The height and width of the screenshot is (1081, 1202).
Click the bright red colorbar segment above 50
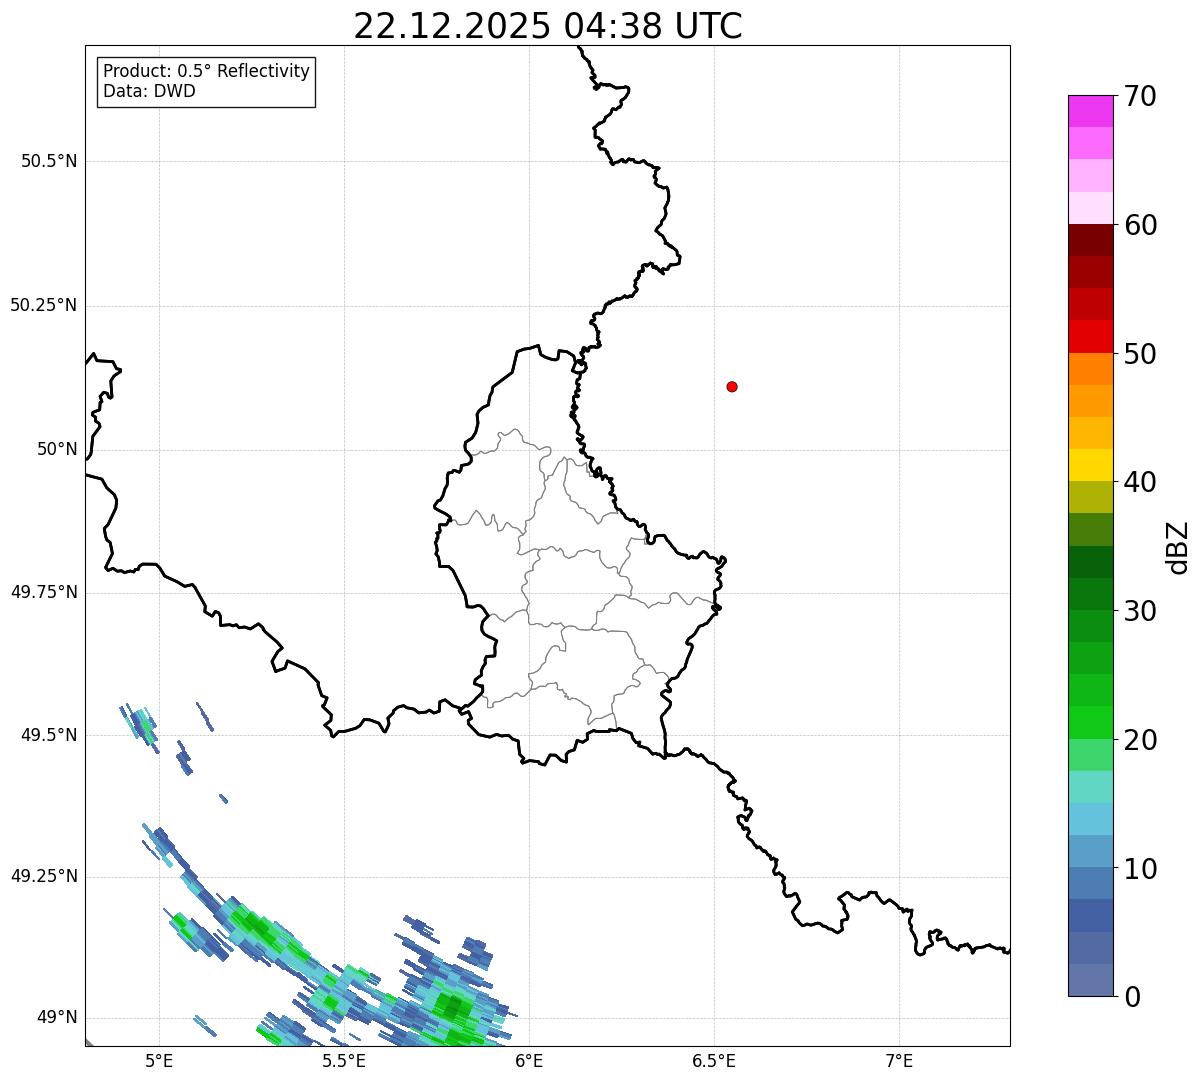[x=1090, y=337]
